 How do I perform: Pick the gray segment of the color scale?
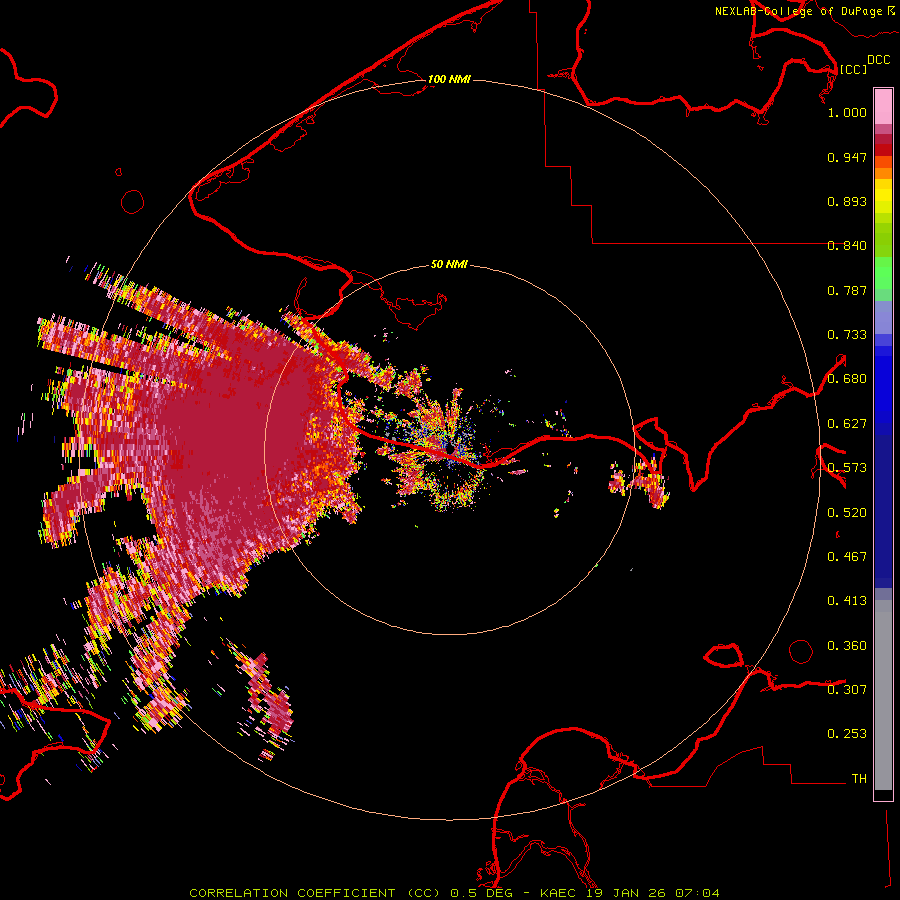[883, 695]
